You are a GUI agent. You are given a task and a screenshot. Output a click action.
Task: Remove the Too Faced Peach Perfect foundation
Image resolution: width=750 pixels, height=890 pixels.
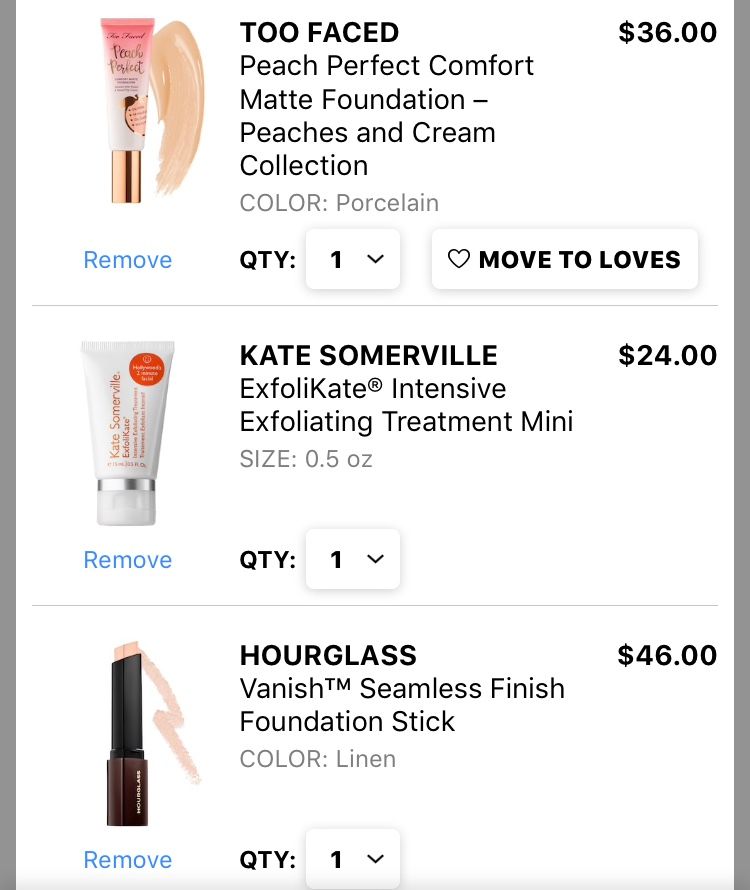(x=128, y=260)
